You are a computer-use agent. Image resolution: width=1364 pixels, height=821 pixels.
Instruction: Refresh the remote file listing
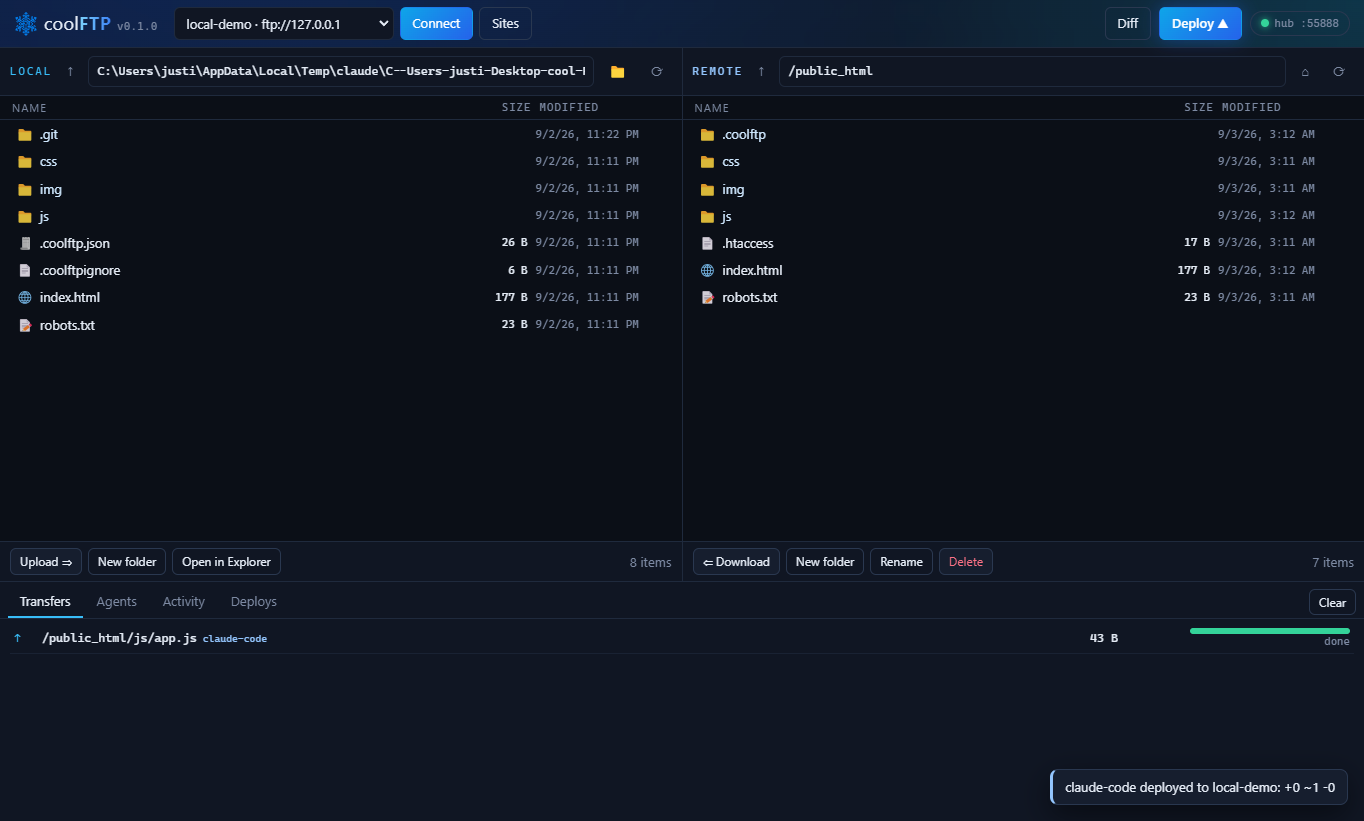(x=1338, y=72)
